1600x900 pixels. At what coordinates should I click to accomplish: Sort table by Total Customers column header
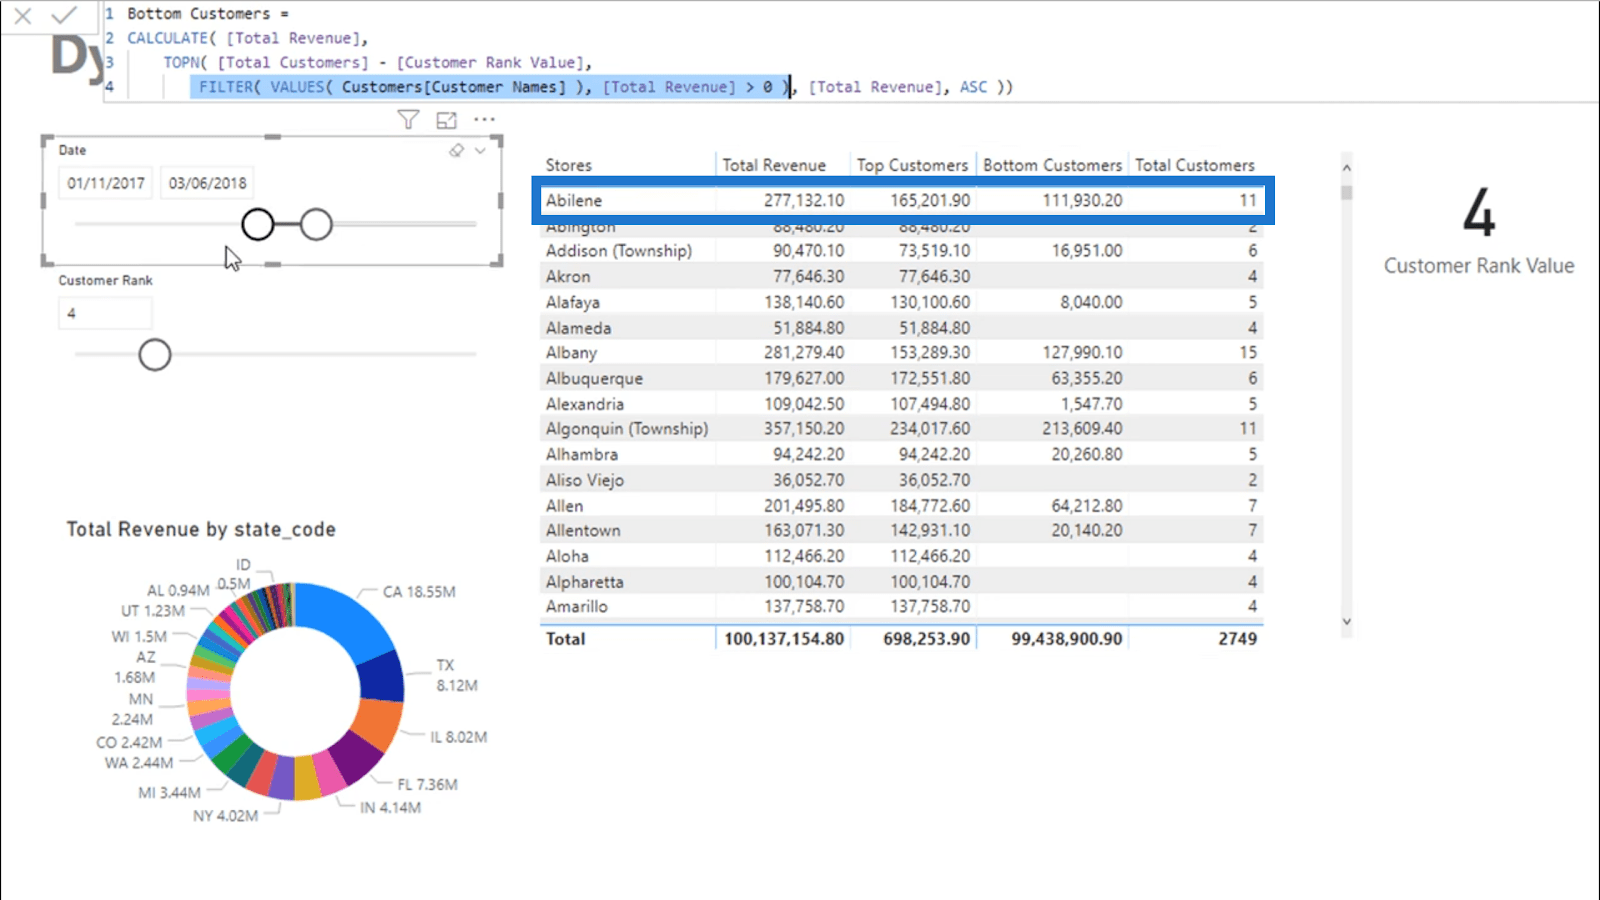1194,165
